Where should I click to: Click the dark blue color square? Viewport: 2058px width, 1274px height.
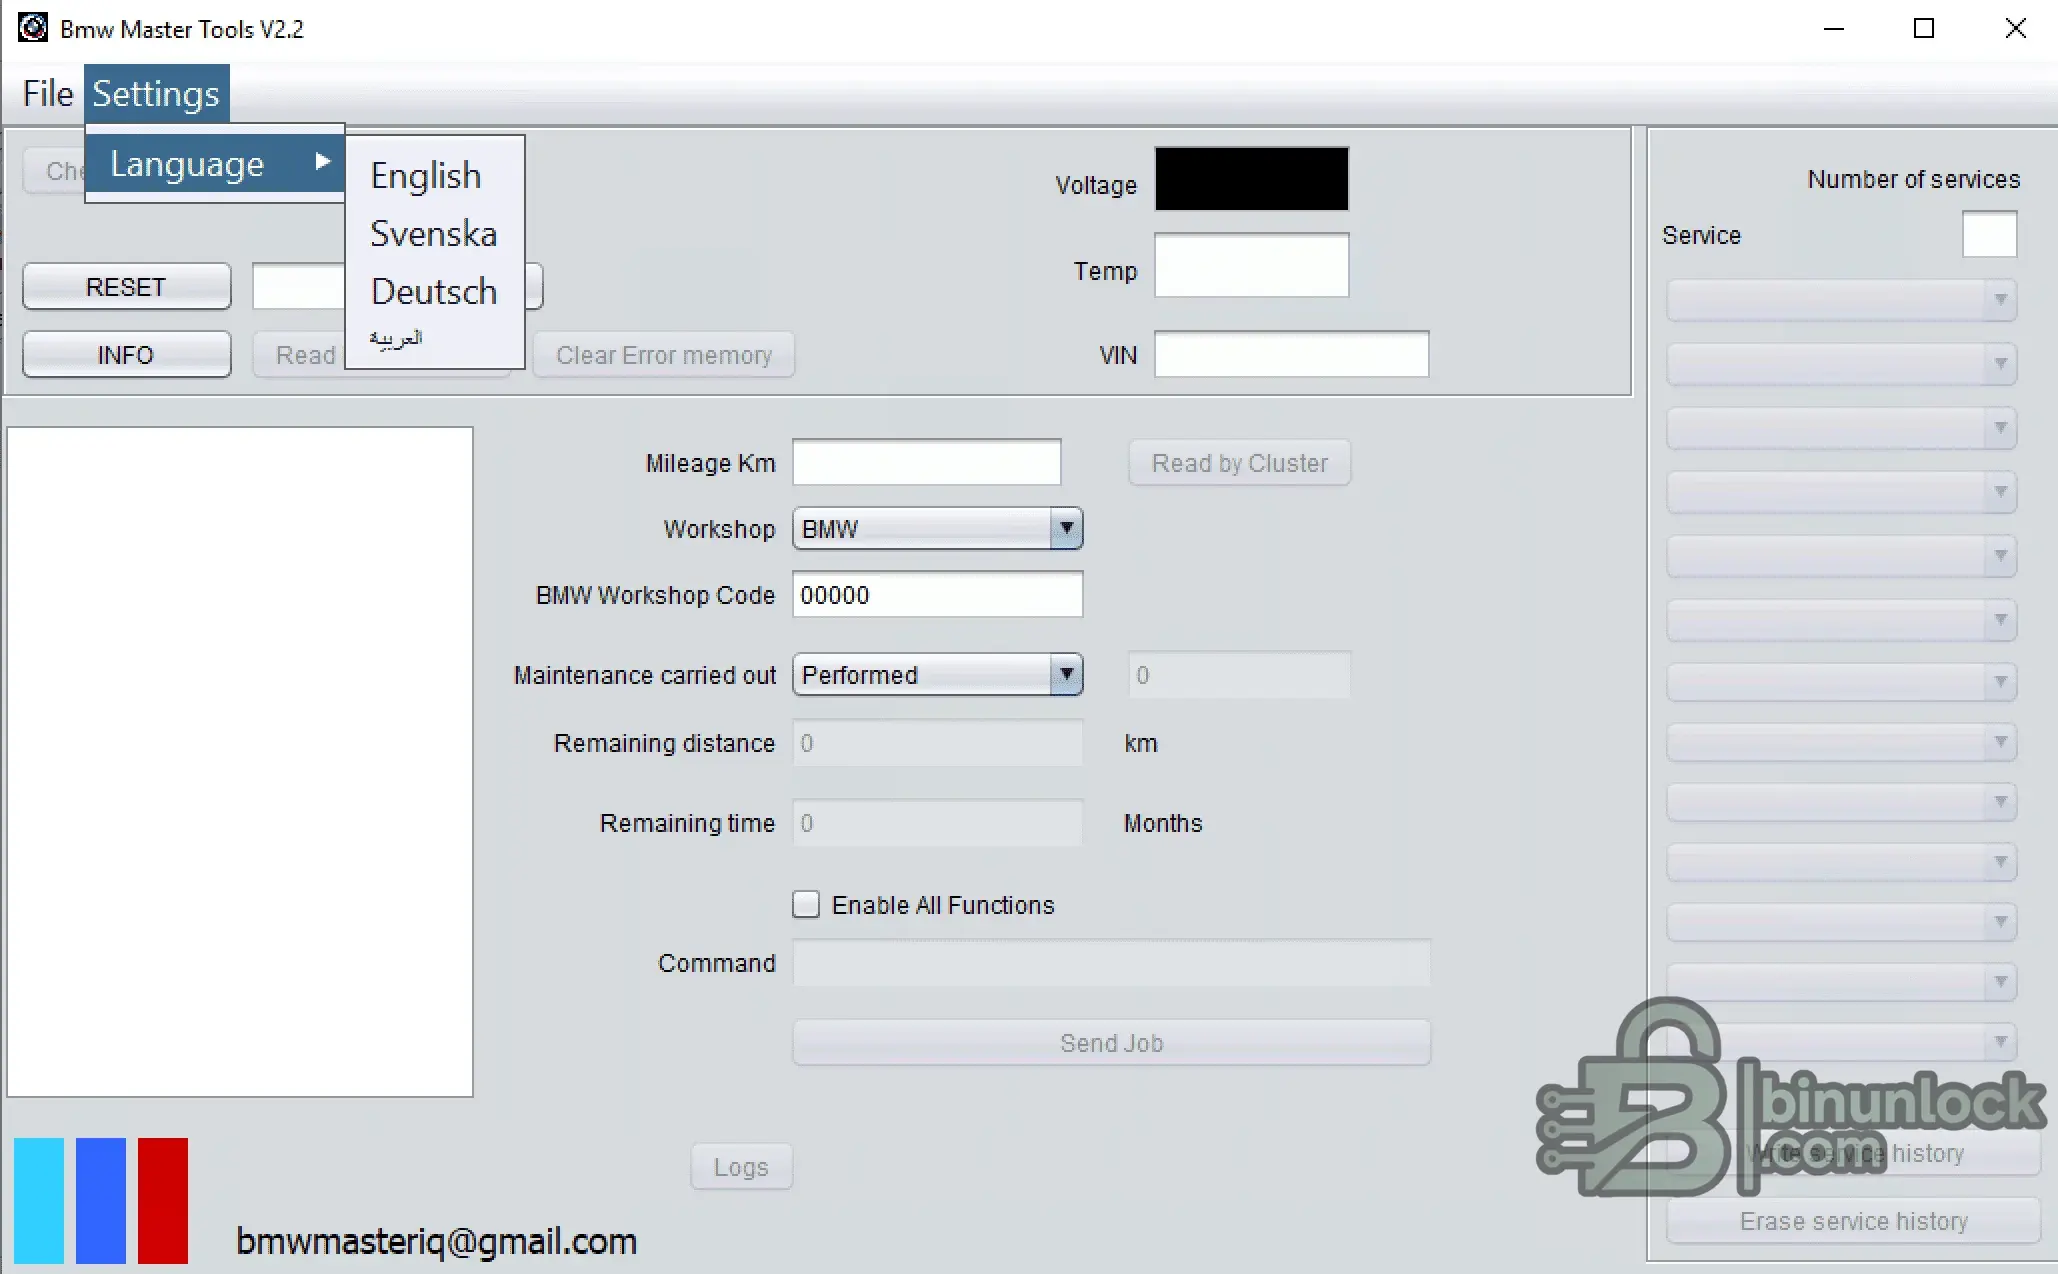tap(101, 1201)
